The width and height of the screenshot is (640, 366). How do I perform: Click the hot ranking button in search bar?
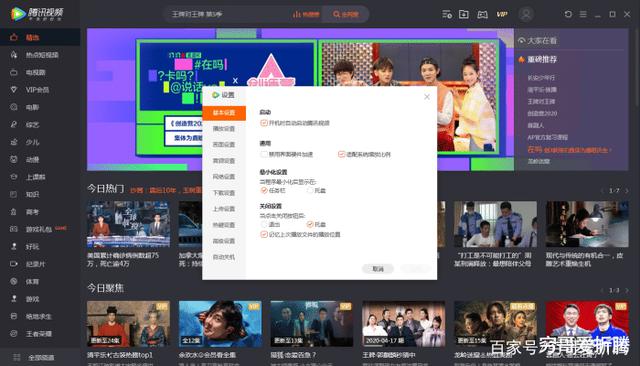point(306,14)
